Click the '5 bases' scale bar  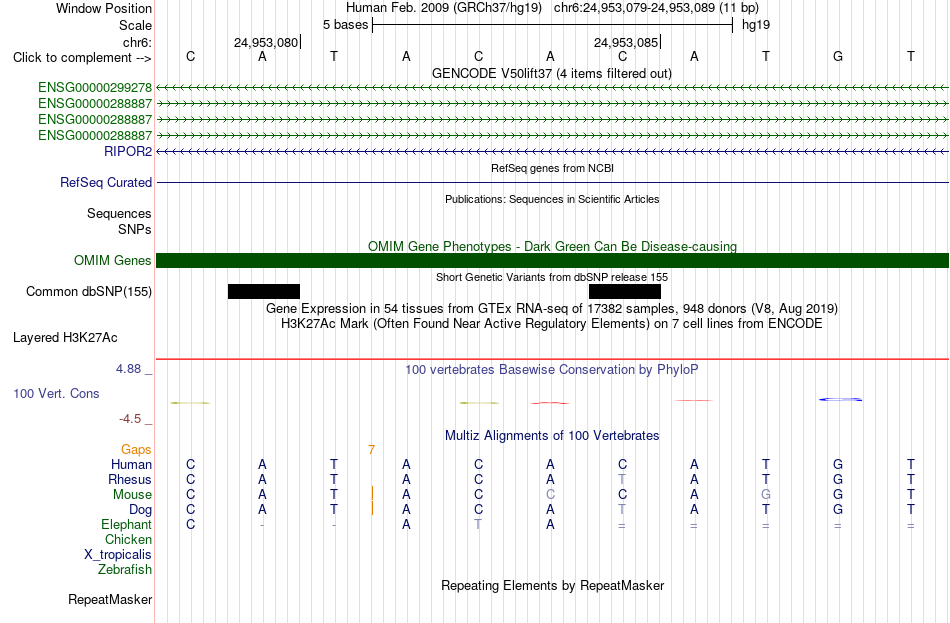point(552,25)
